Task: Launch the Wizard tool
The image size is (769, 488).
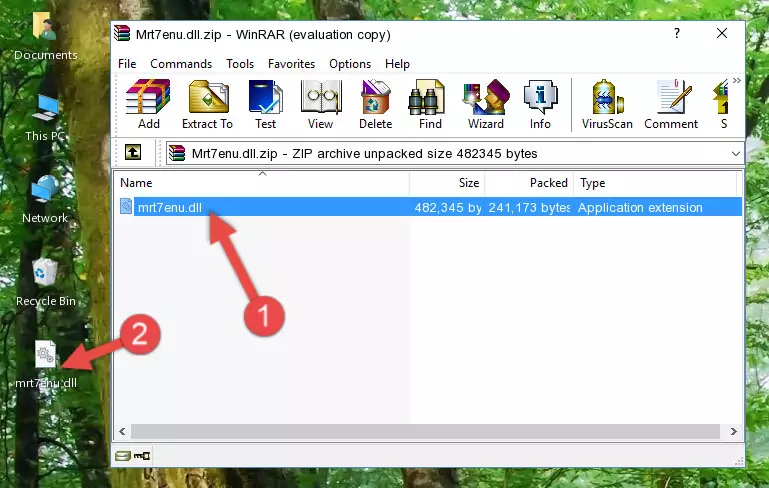Action: click(x=486, y=104)
